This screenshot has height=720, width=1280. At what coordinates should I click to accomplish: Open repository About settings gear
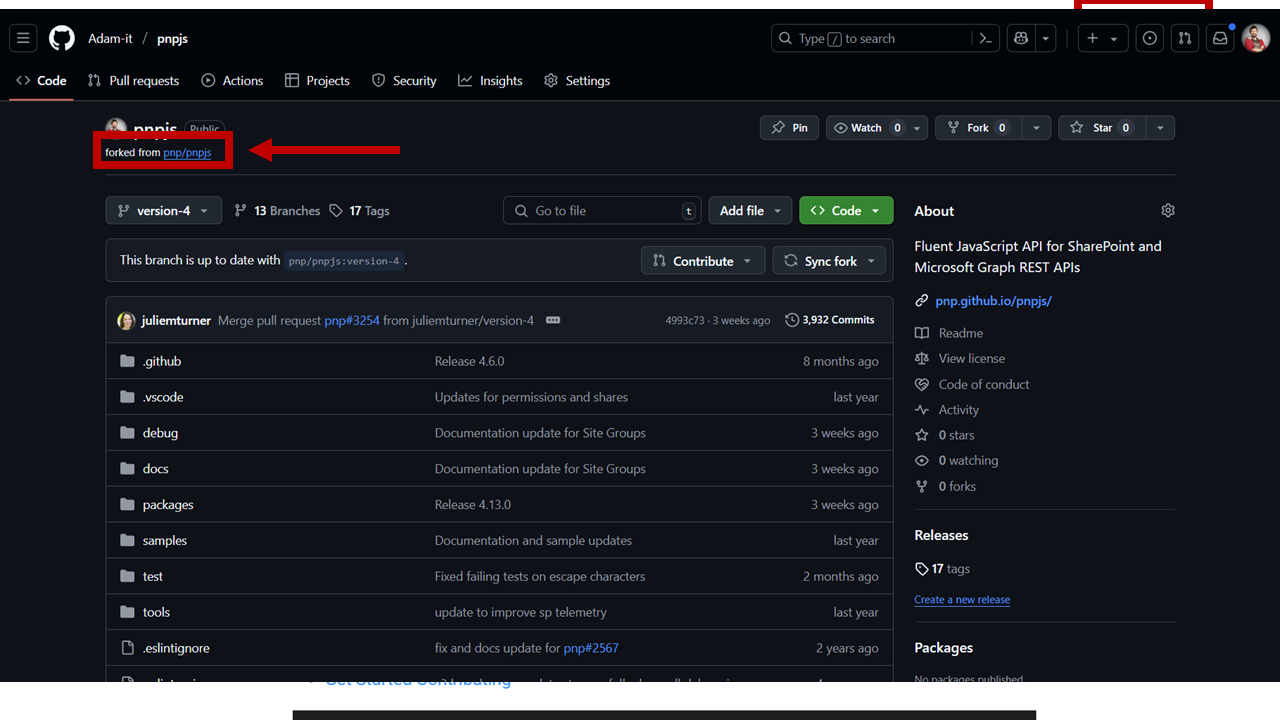pos(1168,211)
